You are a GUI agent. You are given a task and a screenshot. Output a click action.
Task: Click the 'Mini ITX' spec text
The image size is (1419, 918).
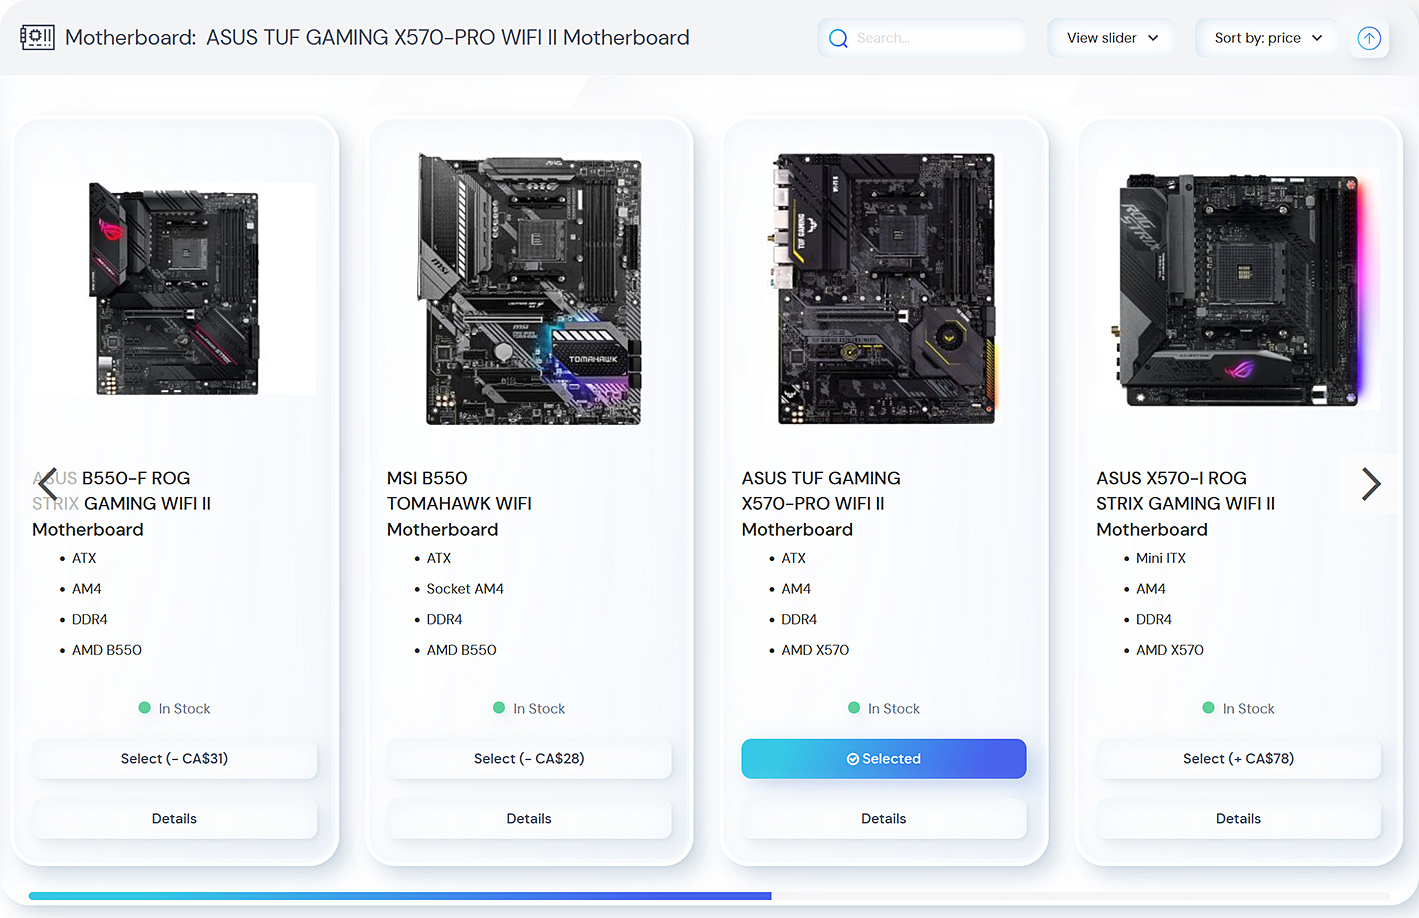click(x=1161, y=558)
